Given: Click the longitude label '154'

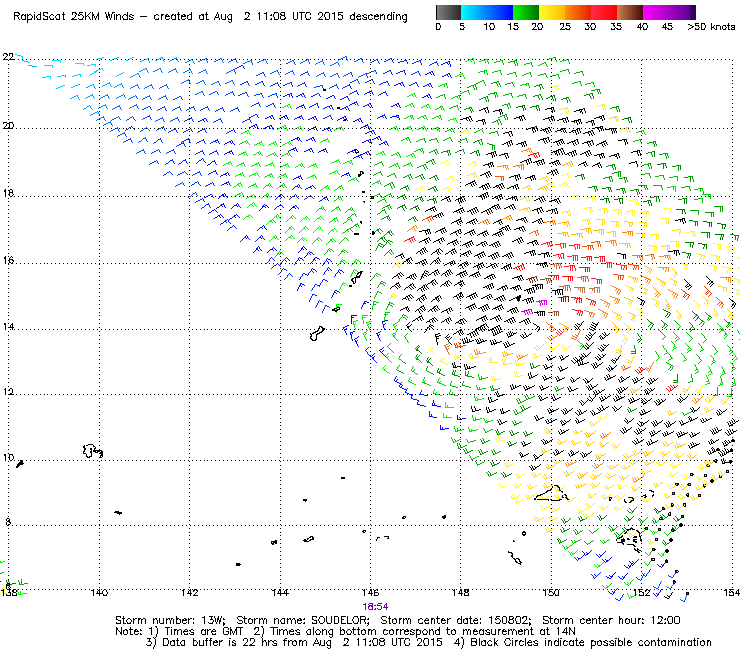Looking at the screenshot, I should [x=732, y=592].
